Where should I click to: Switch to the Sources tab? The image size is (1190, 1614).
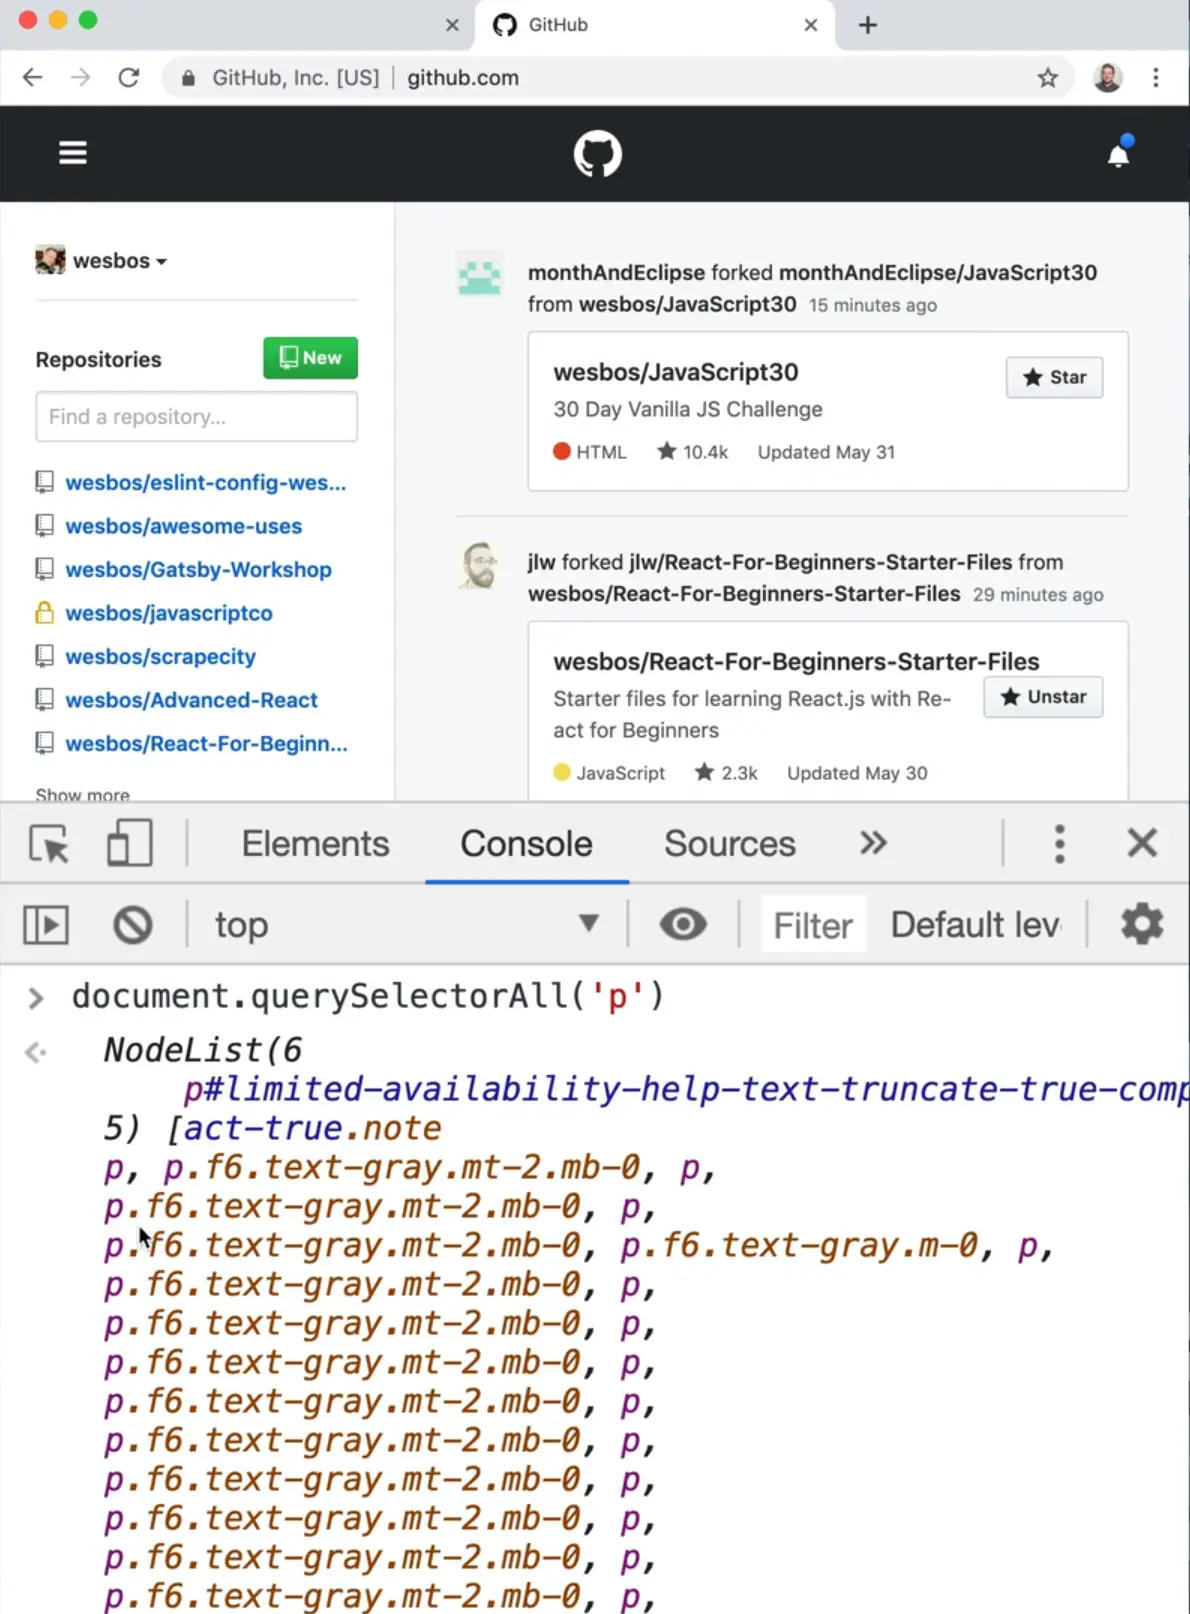tap(729, 844)
